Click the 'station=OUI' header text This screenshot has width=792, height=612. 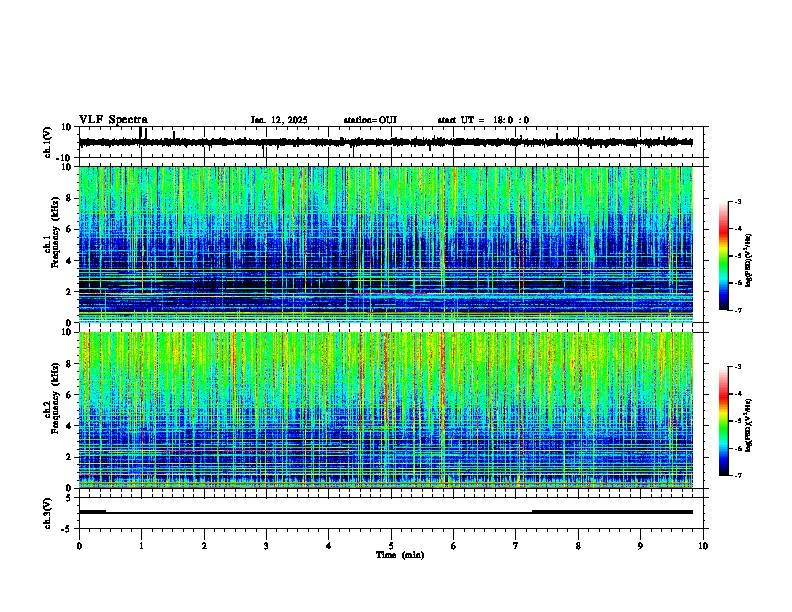[370, 120]
